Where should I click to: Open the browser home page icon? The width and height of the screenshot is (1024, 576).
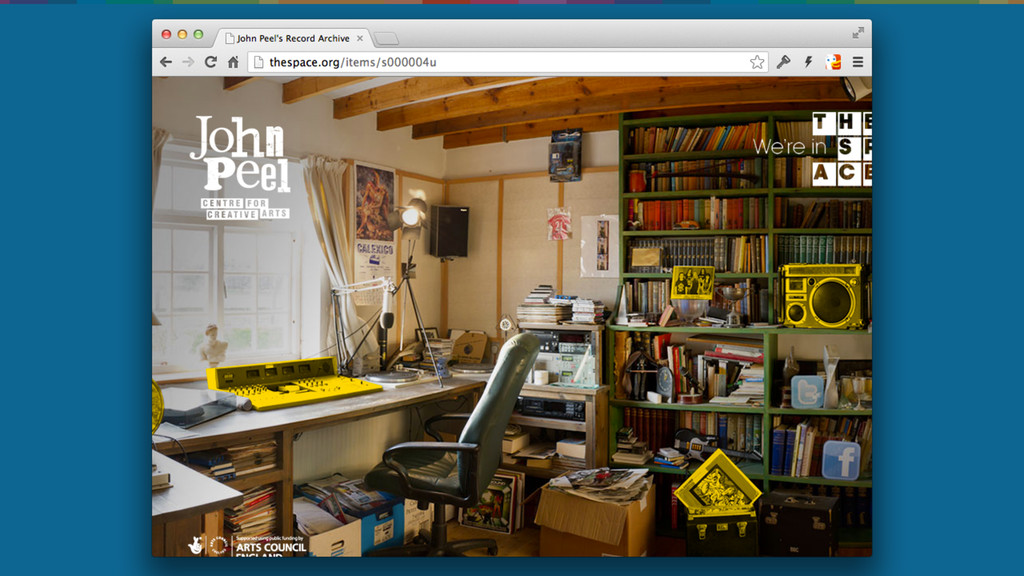(x=233, y=62)
